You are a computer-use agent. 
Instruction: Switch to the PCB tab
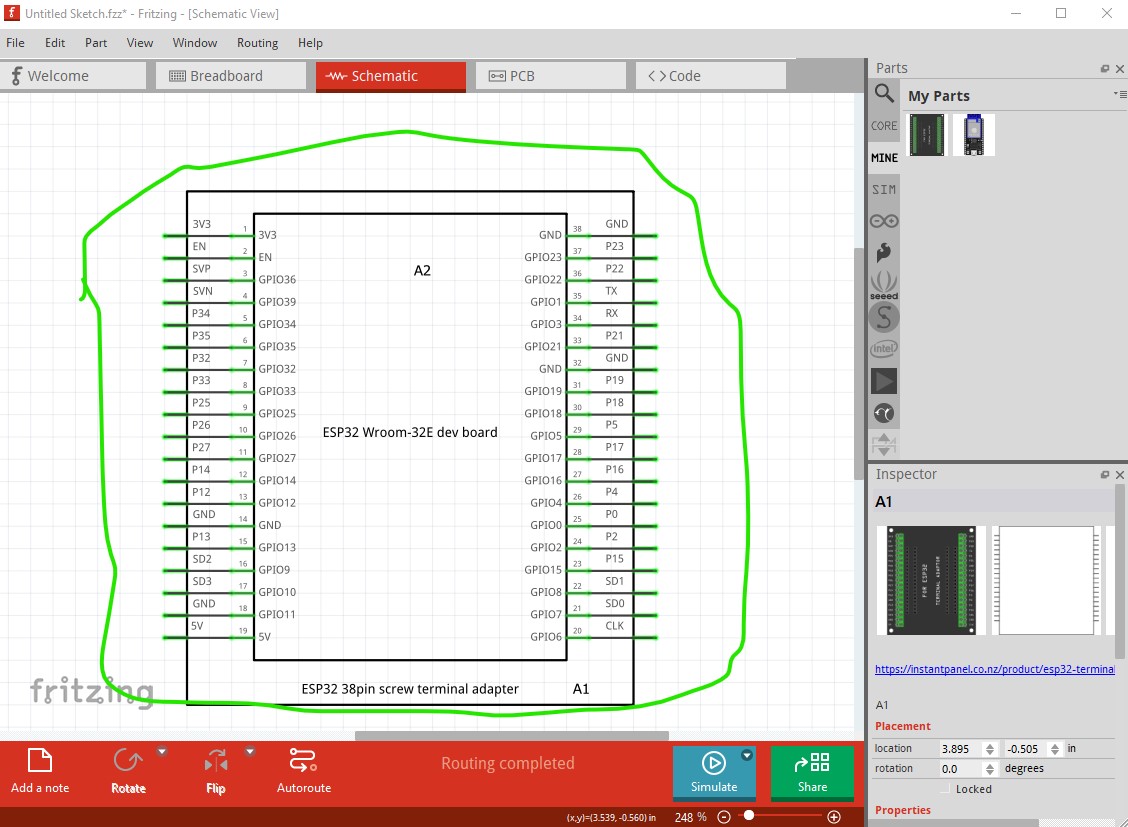point(551,76)
